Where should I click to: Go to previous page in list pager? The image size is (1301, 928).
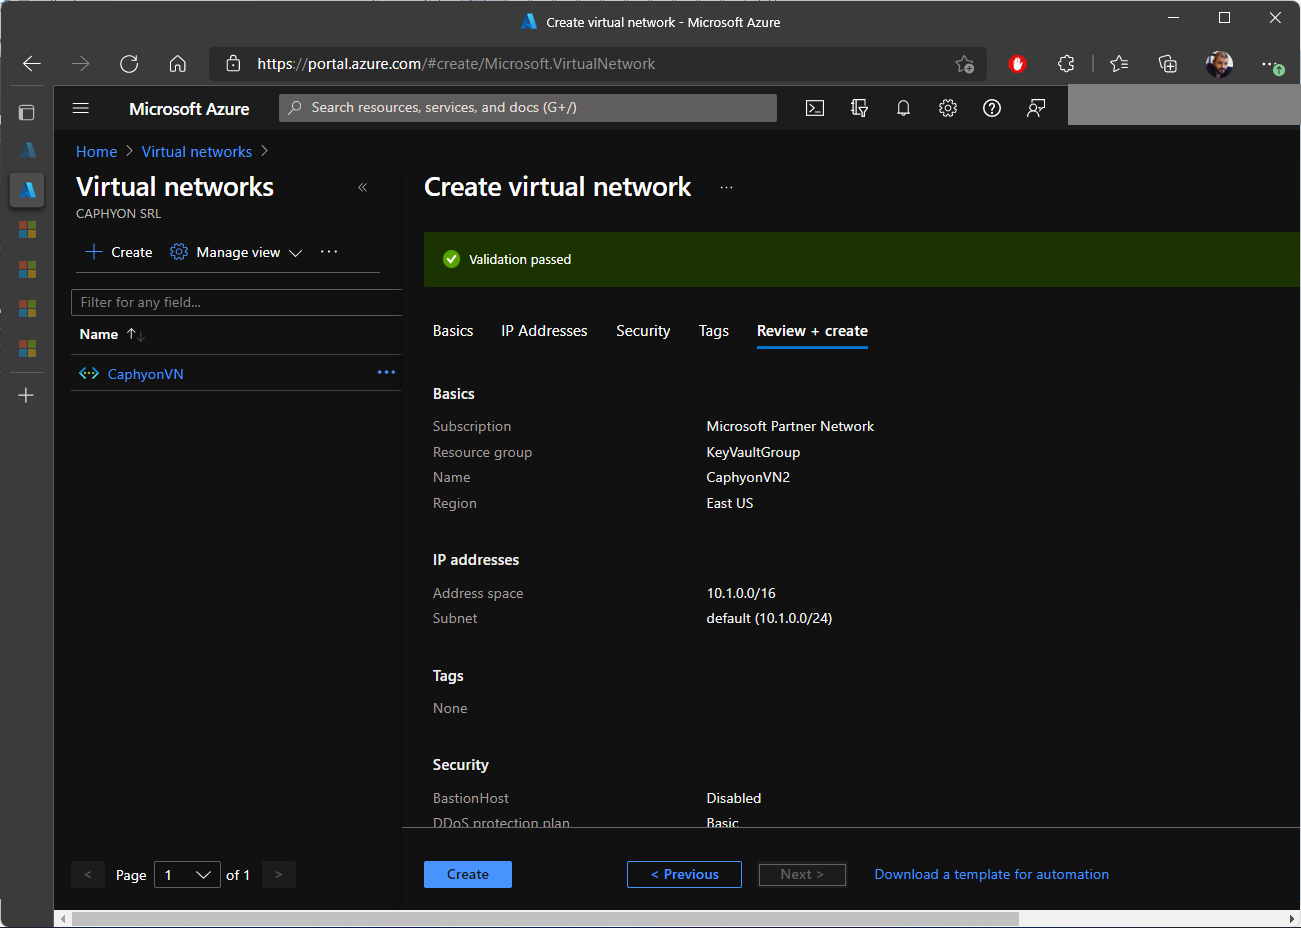(x=88, y=875)
